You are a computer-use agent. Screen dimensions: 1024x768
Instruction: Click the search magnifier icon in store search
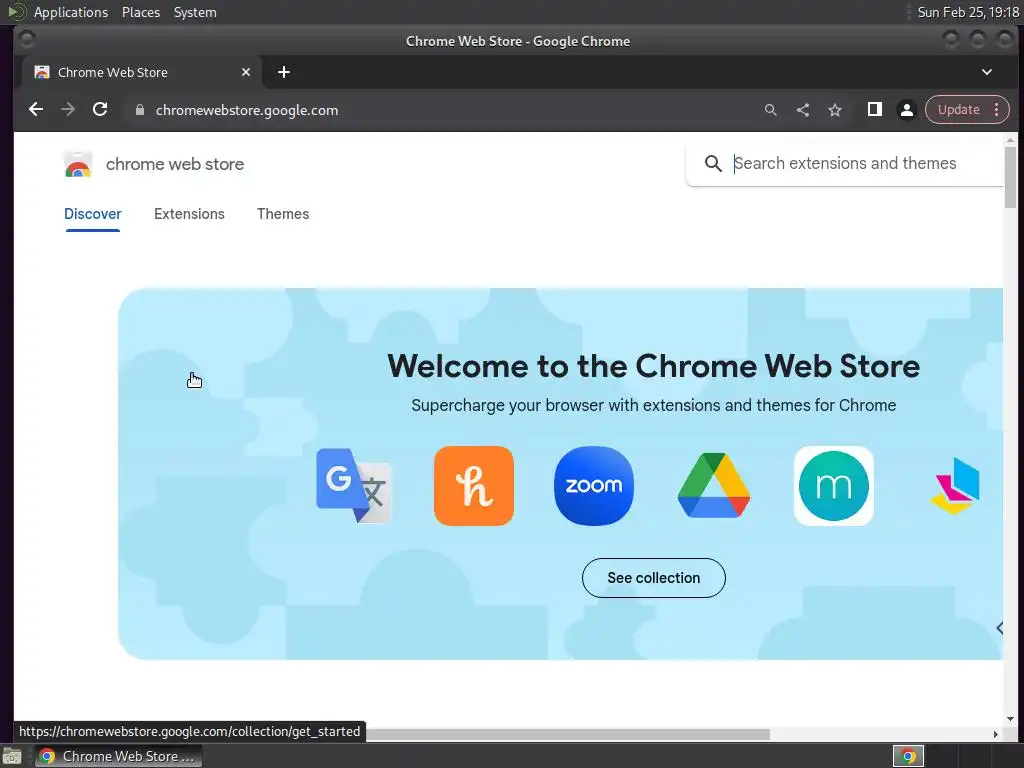tap(713, 163)
